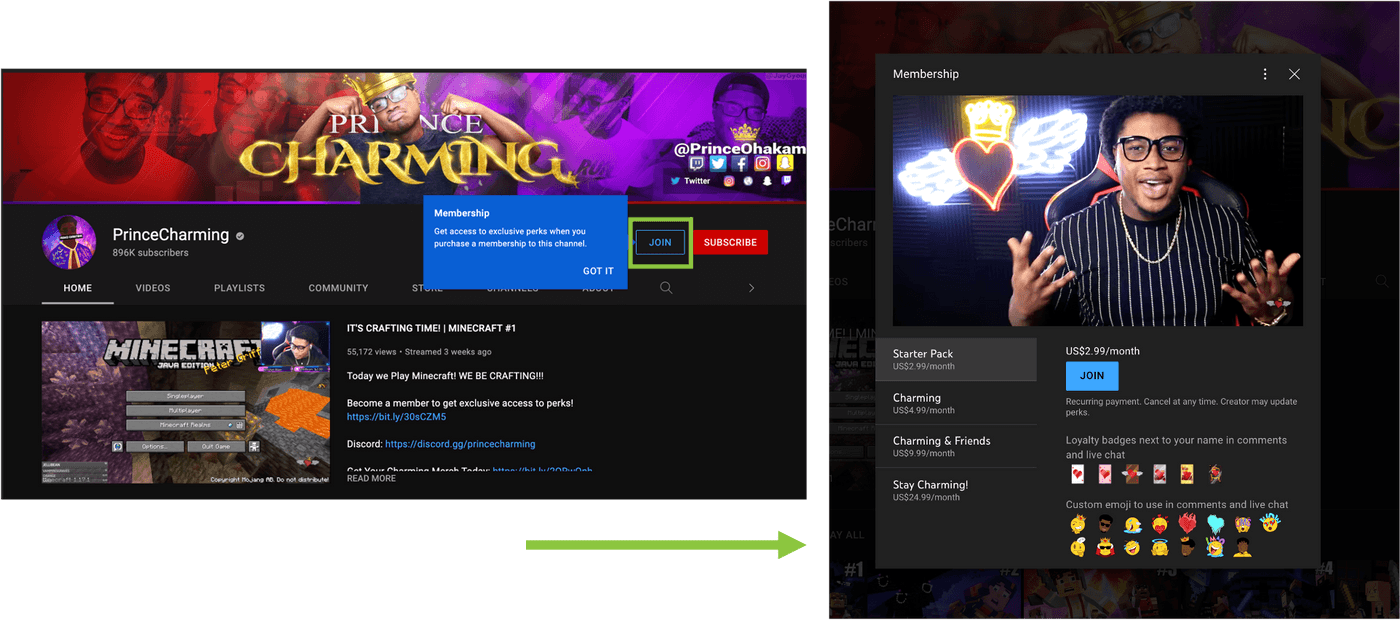Image resolution: width=1400 pixels, height=620 pixels.
Task: Click large blue Twitter bird icon under @PrinceOhakam
Action: 718,163
